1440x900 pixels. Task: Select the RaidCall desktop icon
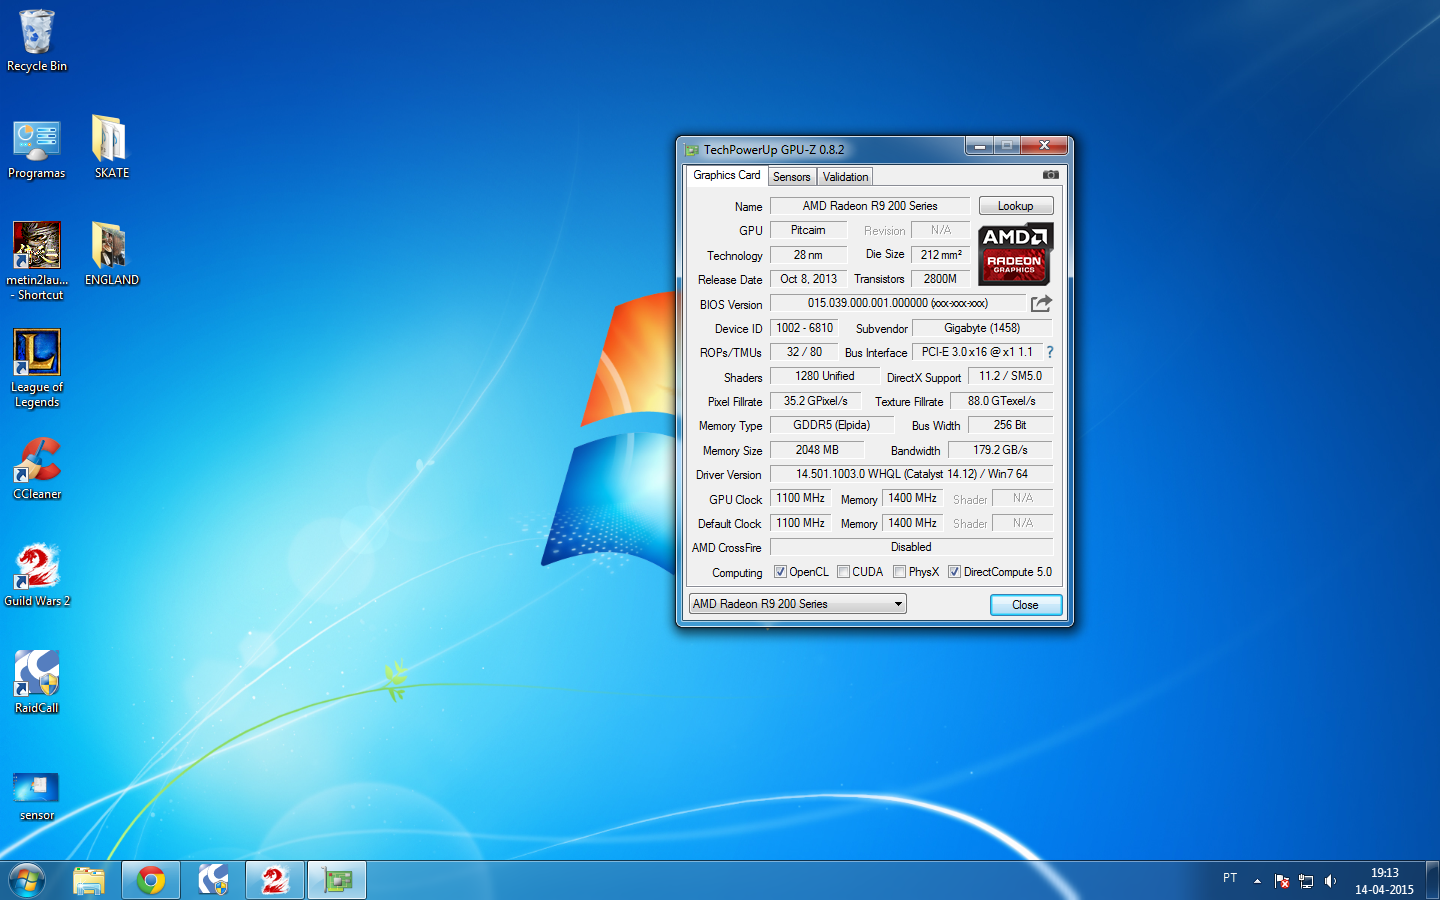pos(37,682)
